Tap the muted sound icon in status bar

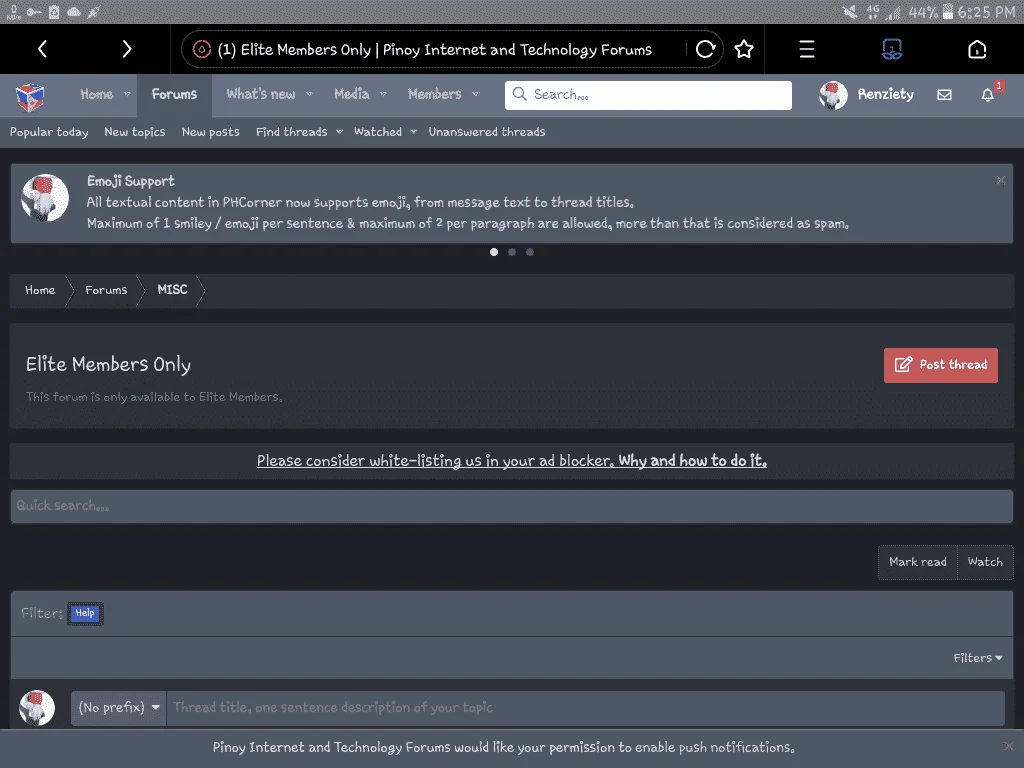pyautogui.click(x=850, y=12)
